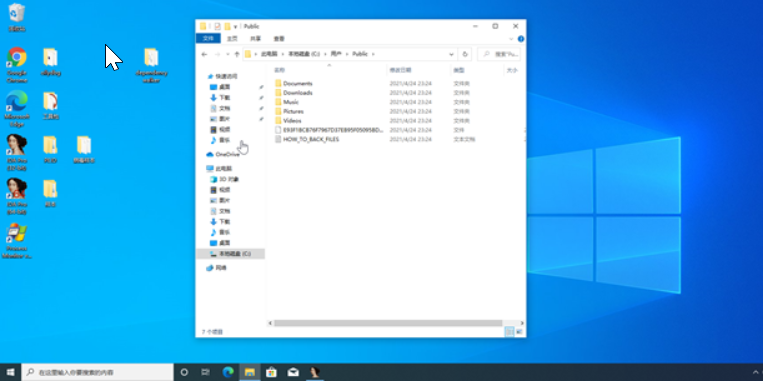This screenshot has width=763, height=381.
Task: Select Microsoft Edge desktop shortcut
Action: [17, 109]
